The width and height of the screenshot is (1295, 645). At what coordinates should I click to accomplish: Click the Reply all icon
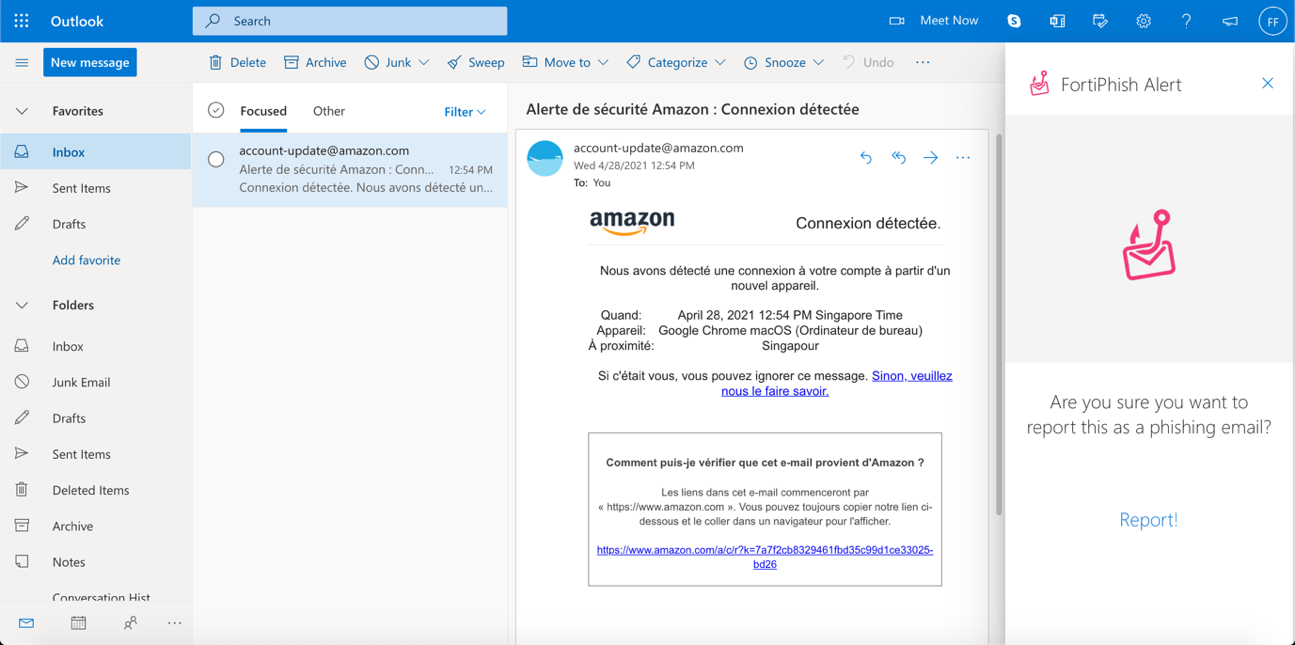[x=898, y=158]
